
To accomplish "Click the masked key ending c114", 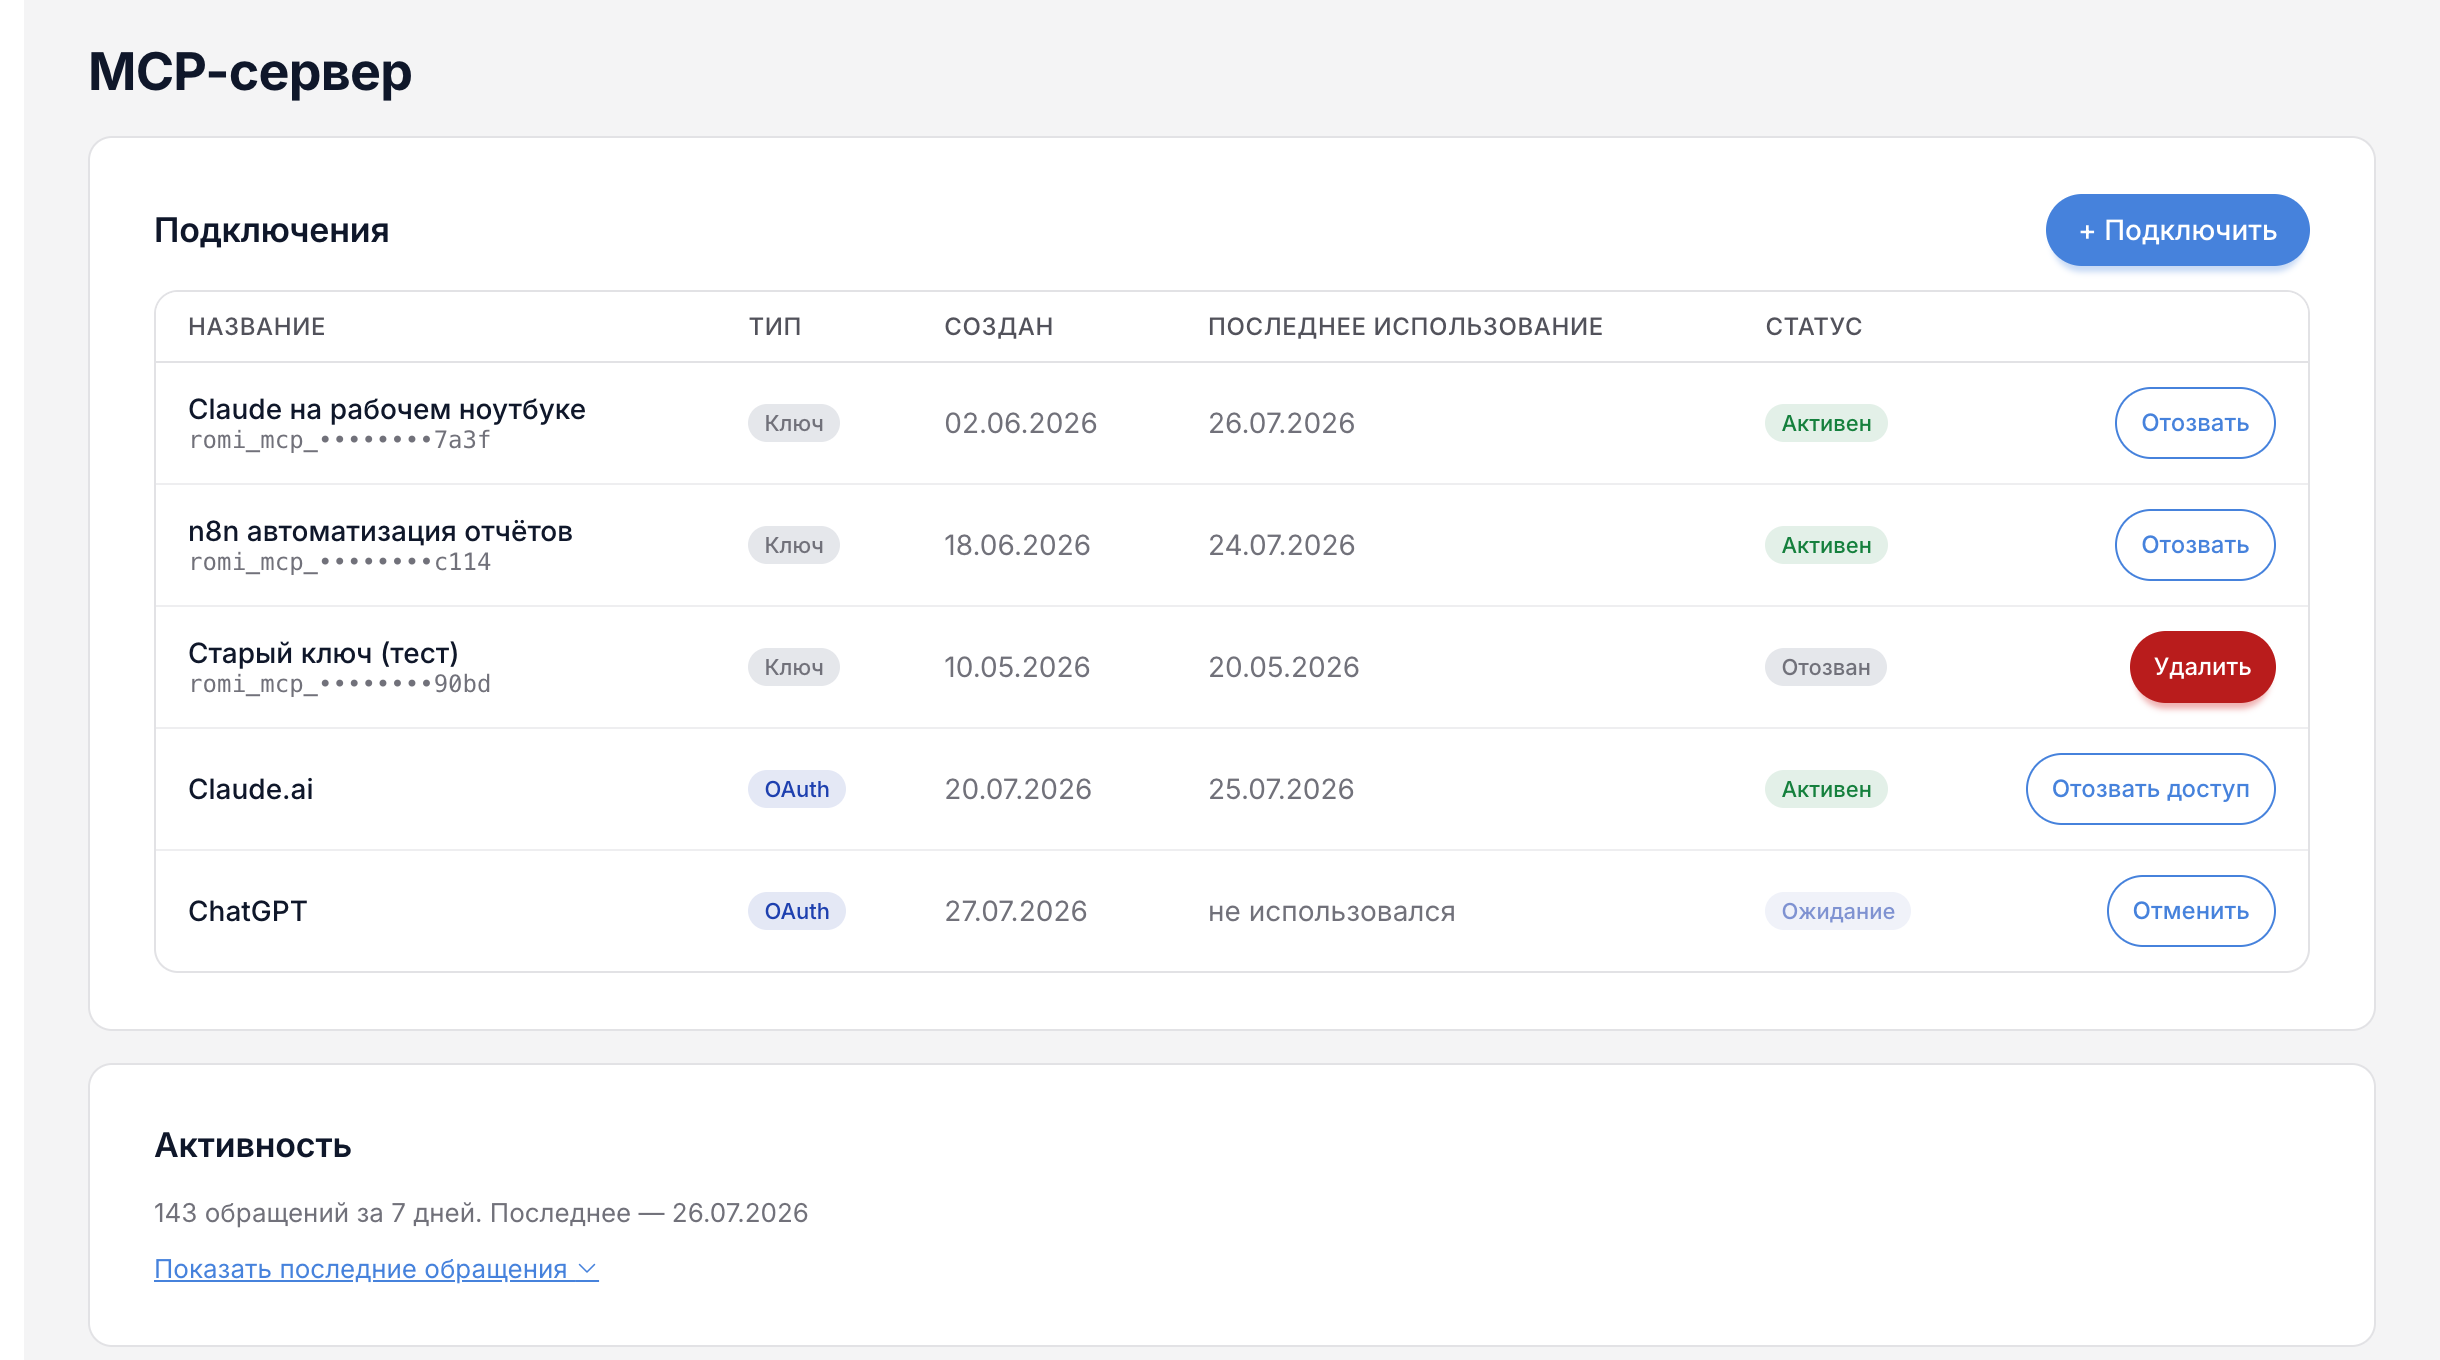I will pos(340,562).
